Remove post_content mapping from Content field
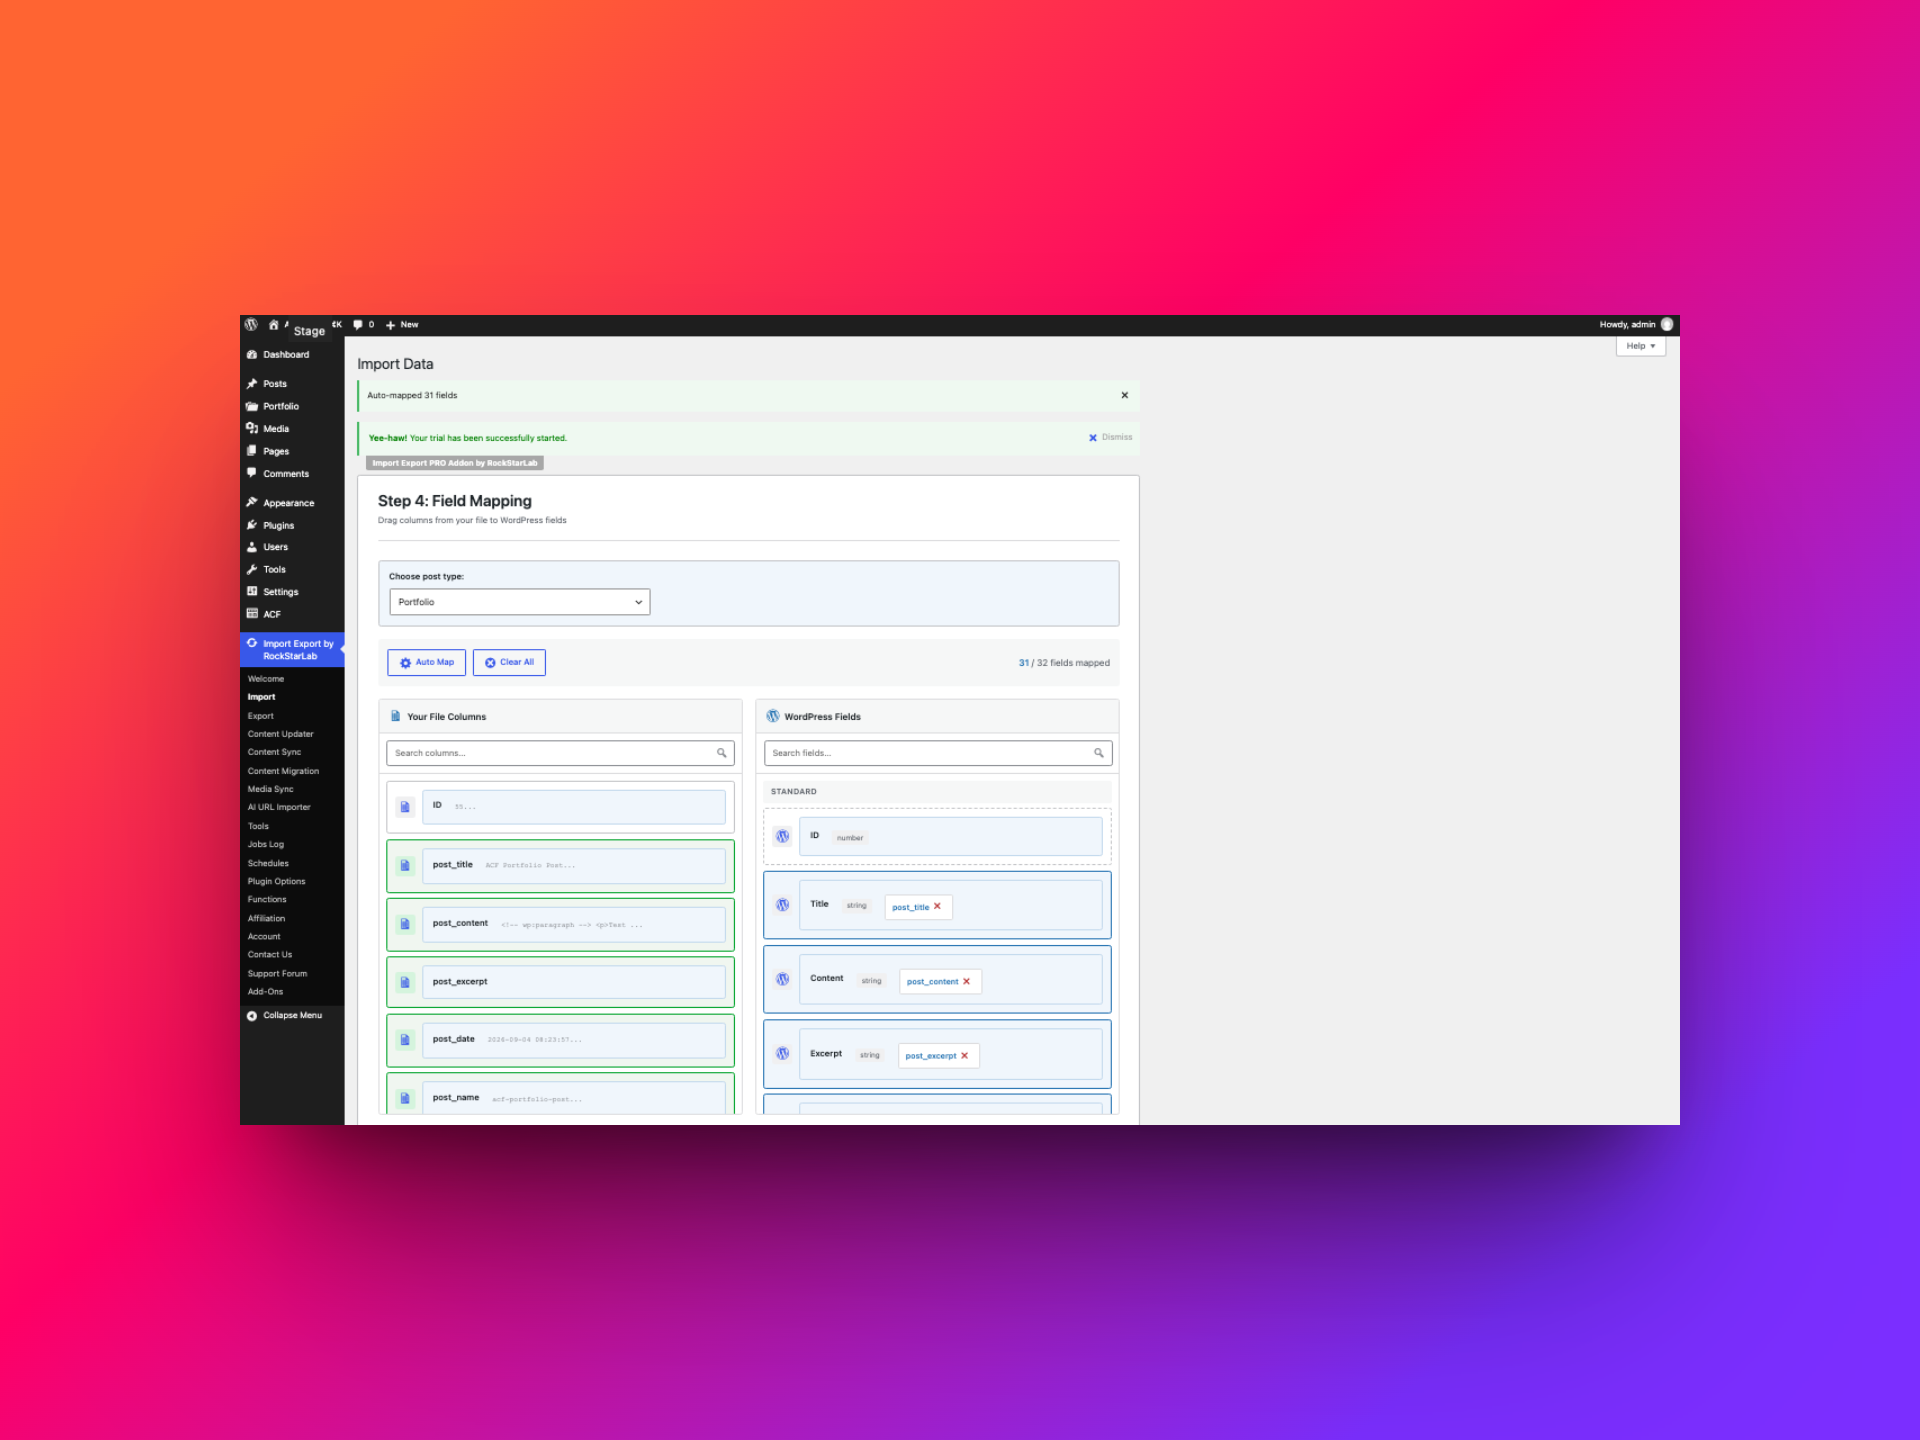 point(966,982)
